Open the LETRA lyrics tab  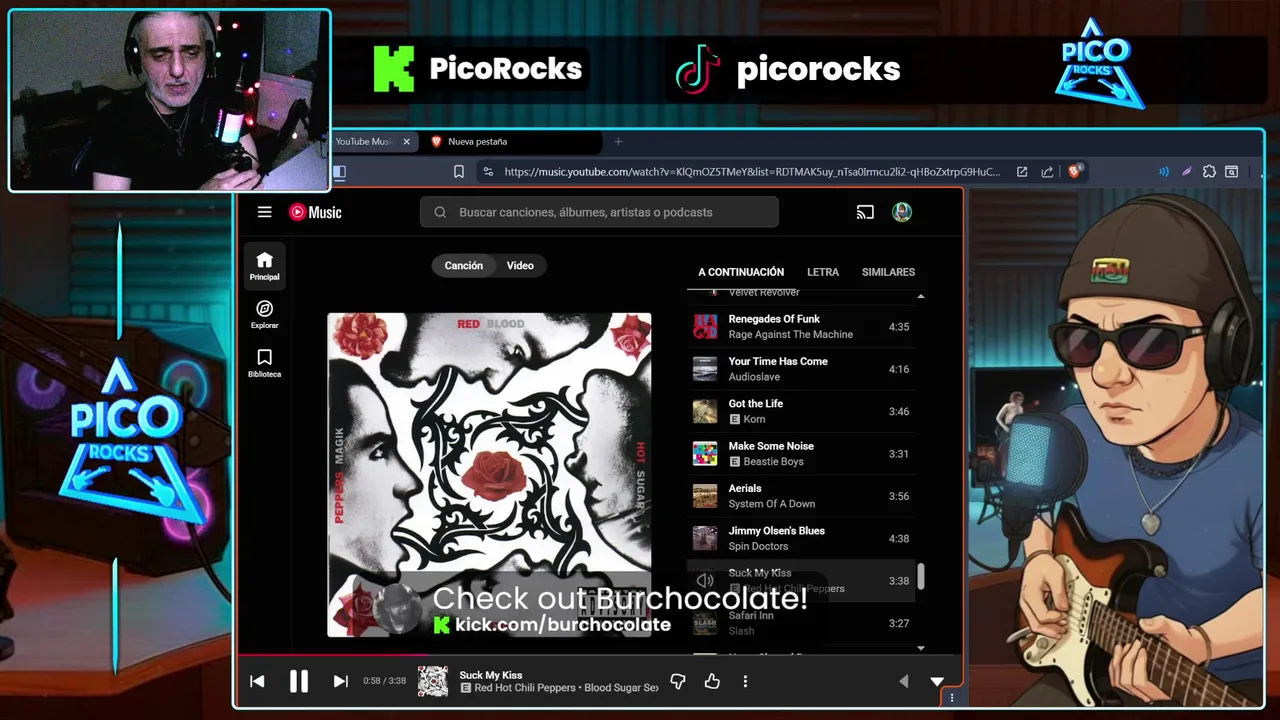[x=823, y=272]
